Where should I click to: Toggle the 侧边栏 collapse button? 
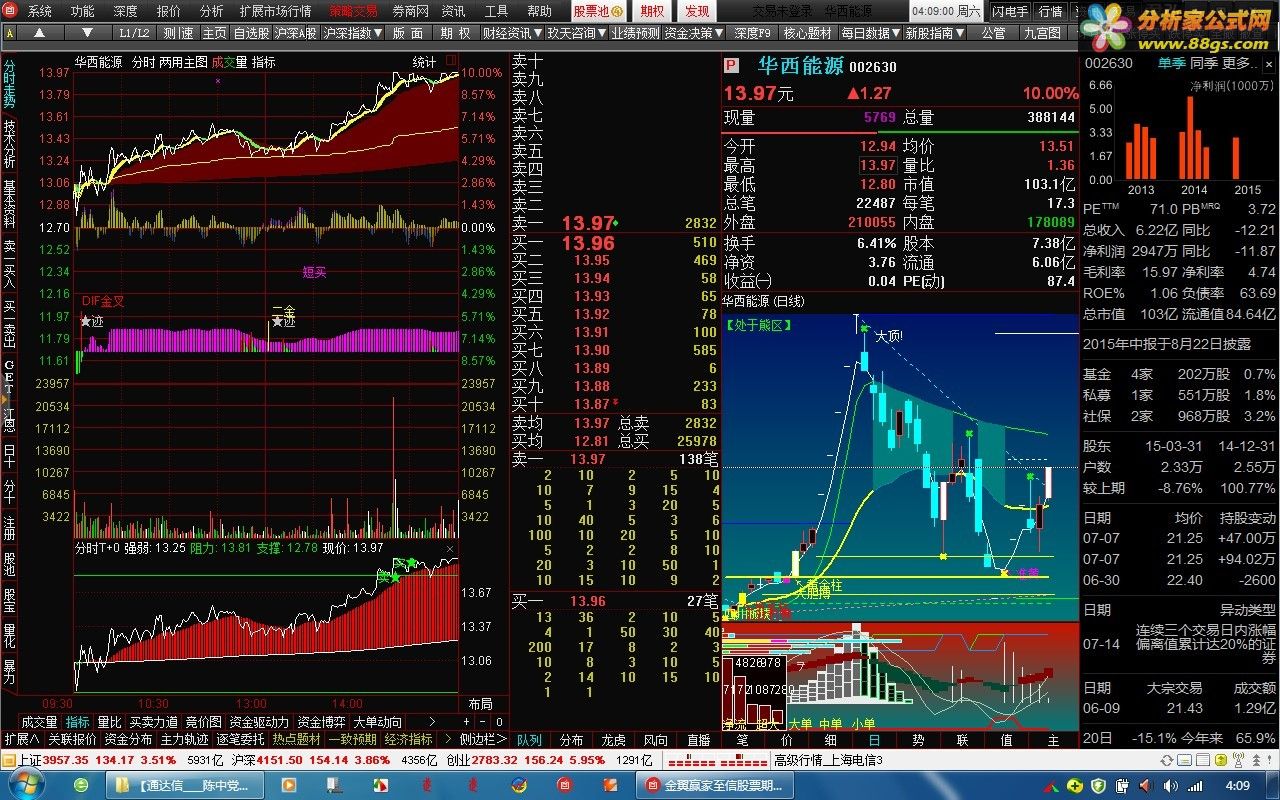483,739
